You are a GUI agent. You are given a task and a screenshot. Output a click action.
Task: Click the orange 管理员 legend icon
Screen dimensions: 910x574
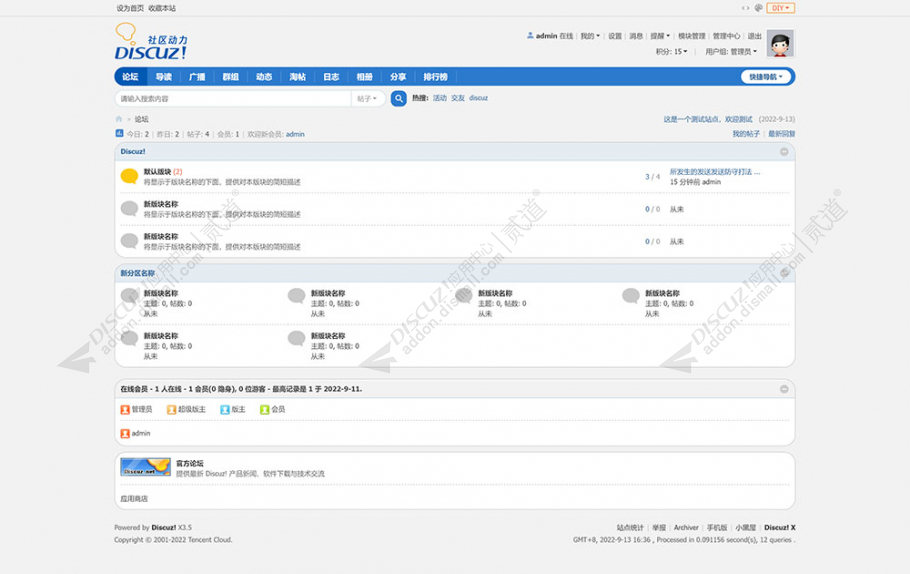point(125,410)
